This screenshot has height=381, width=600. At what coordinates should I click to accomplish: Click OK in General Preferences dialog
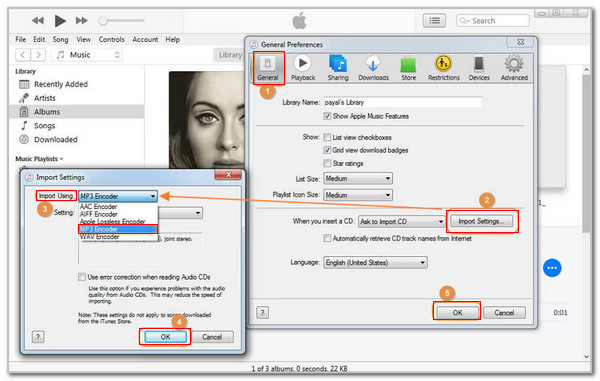click(x=457, y=313)
